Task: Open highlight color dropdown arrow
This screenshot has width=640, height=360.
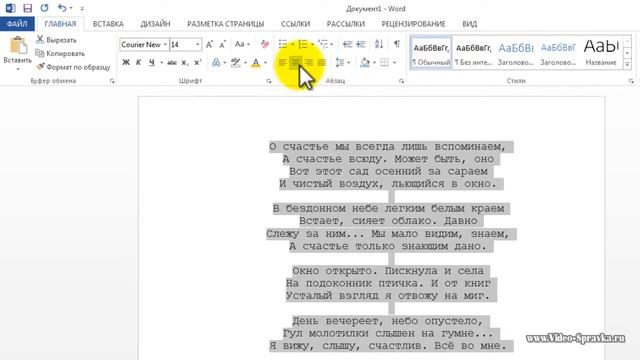Action: click(245, 63)
